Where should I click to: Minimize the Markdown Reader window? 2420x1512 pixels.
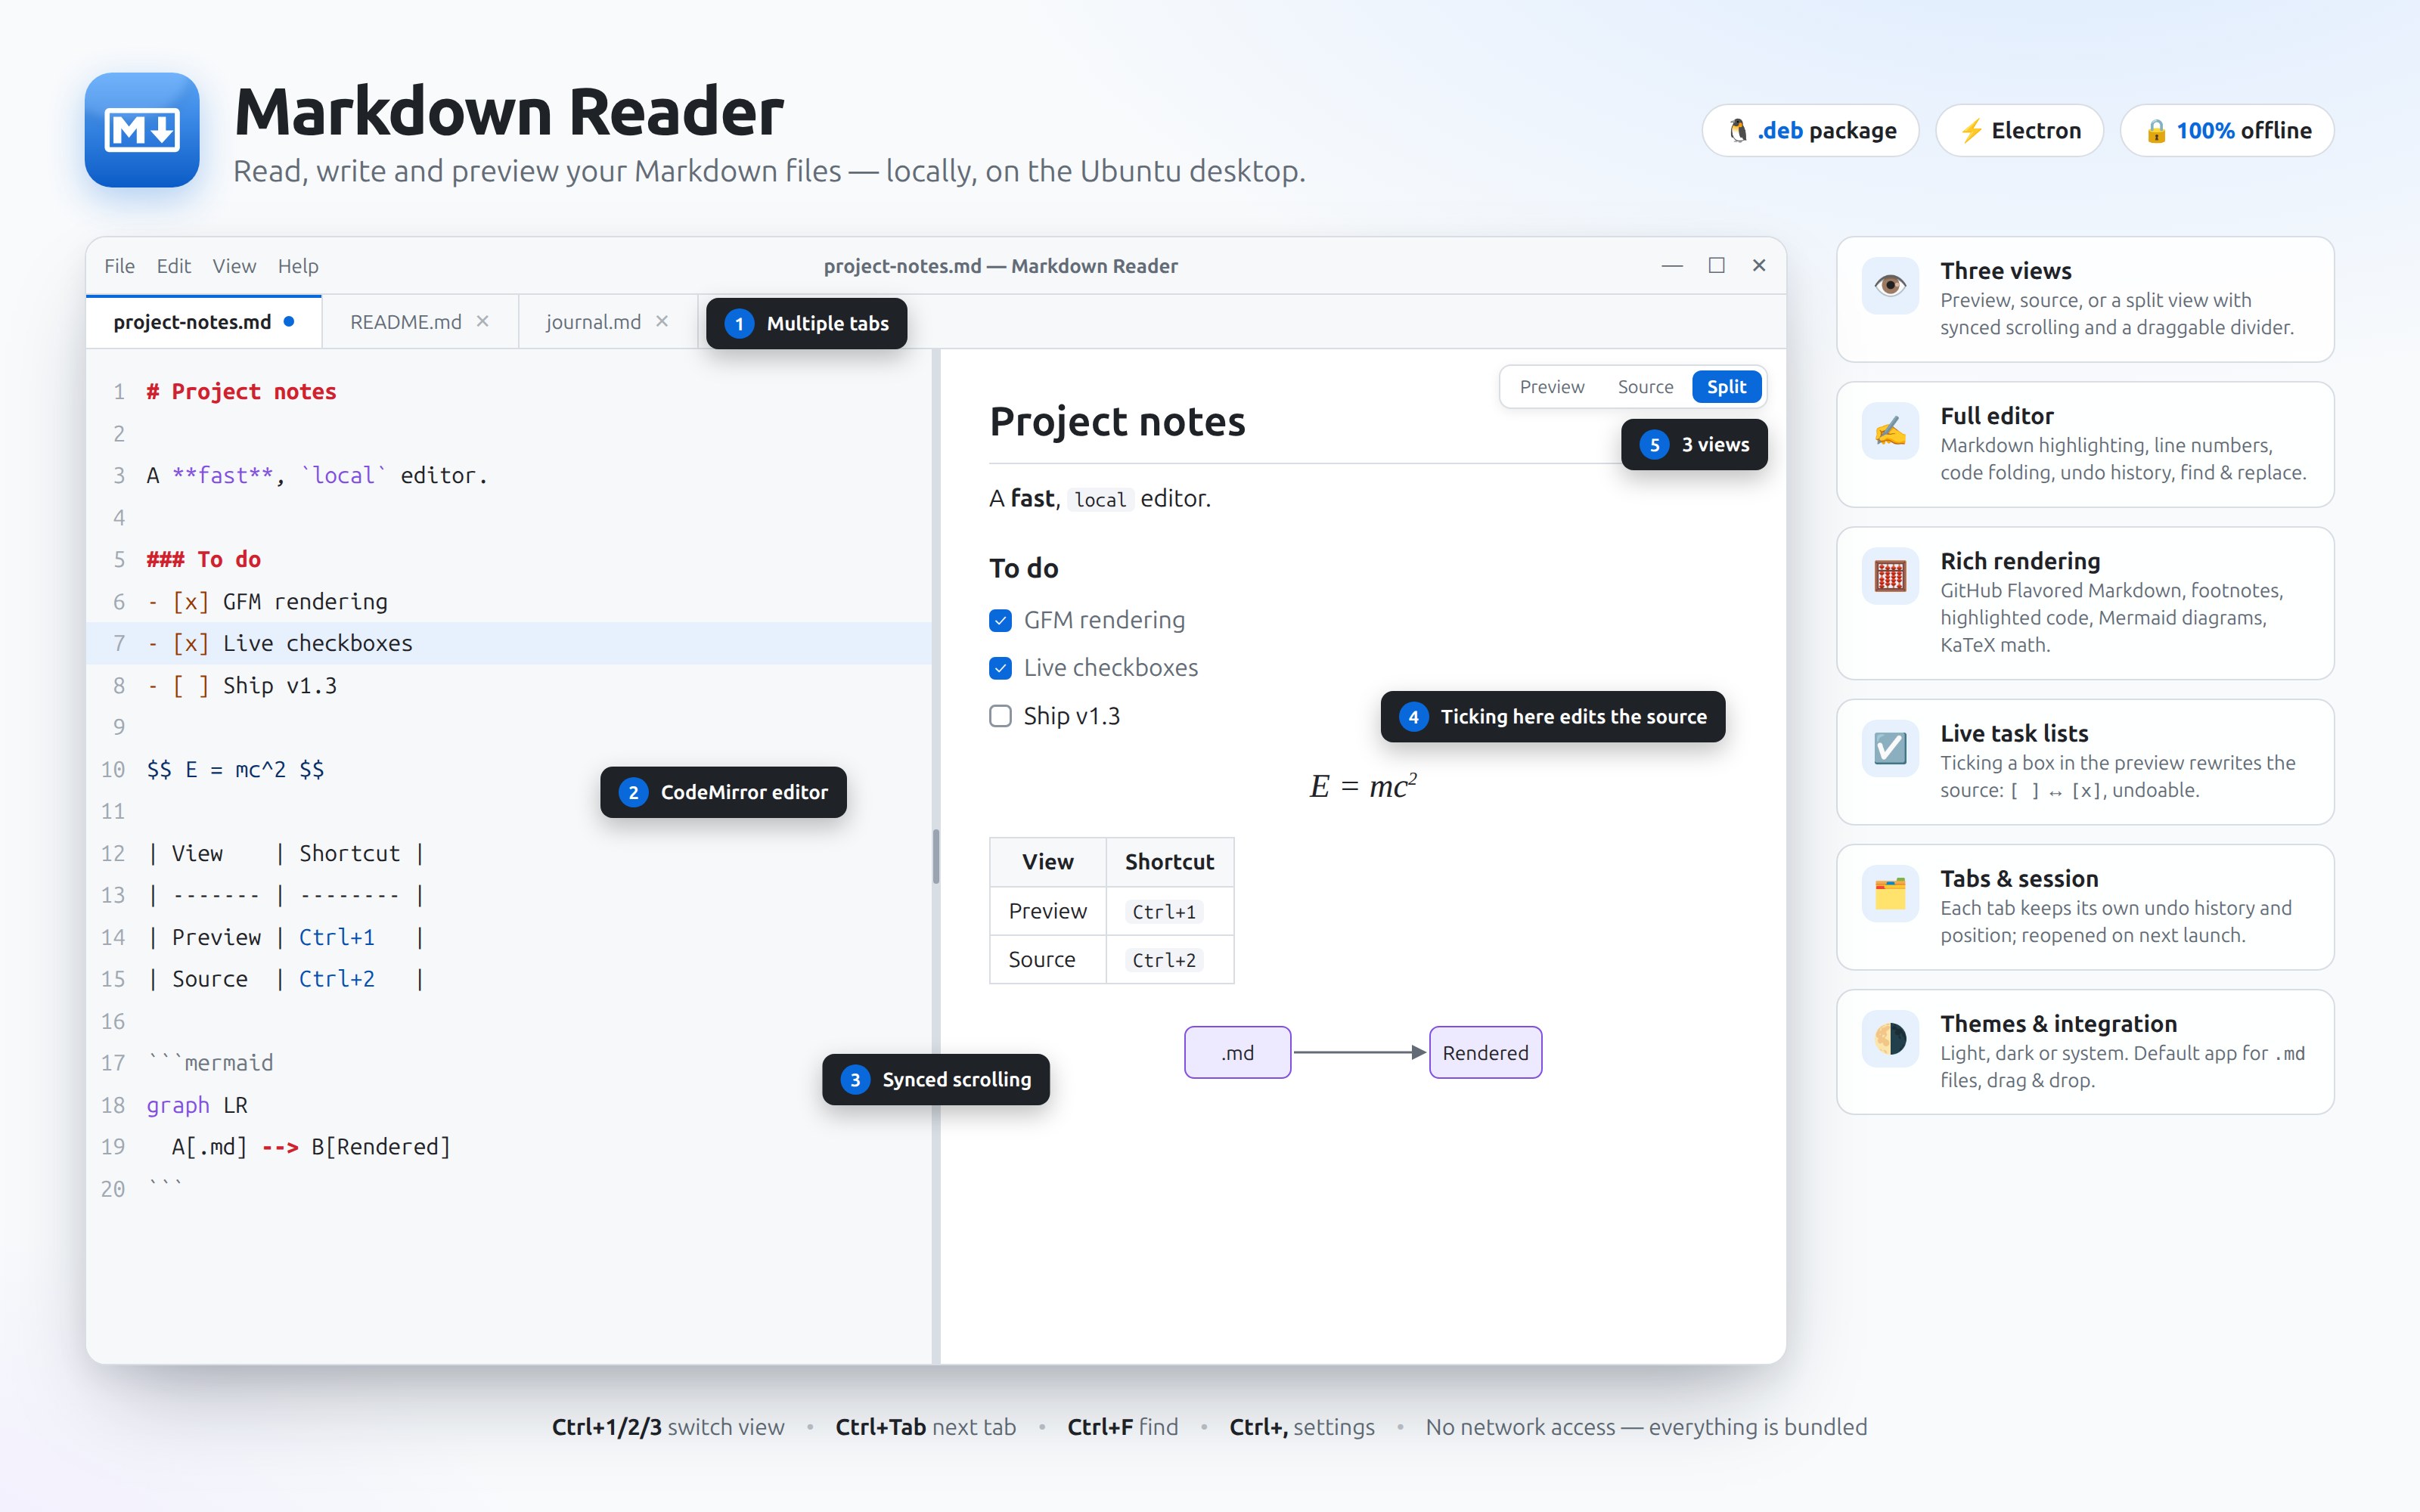(1672, 265)
